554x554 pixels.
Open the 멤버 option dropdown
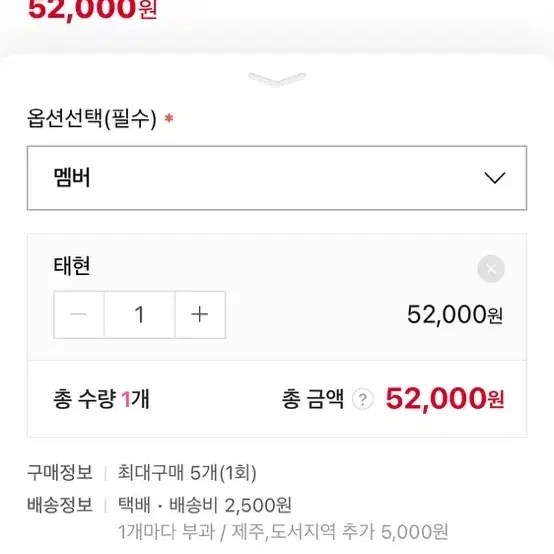point(277,178)
